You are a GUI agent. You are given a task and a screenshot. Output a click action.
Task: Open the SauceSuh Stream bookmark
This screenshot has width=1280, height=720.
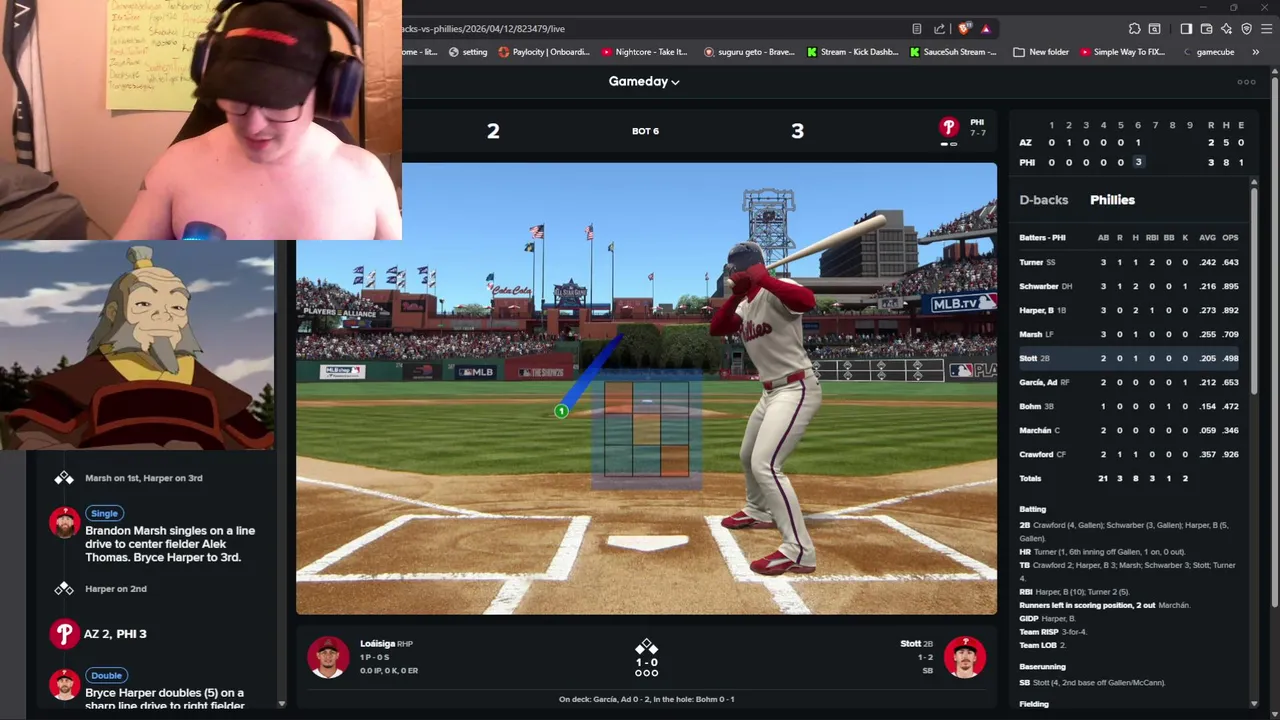point(953,52)
